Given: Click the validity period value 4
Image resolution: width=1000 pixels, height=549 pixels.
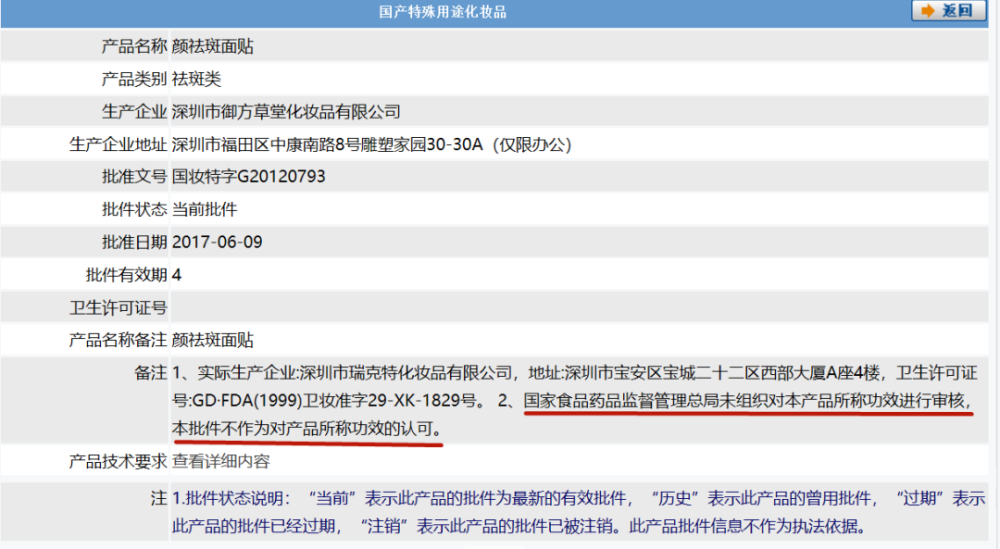Looking at the screenshot, I should pyautogui.click(x=177, y=275).
